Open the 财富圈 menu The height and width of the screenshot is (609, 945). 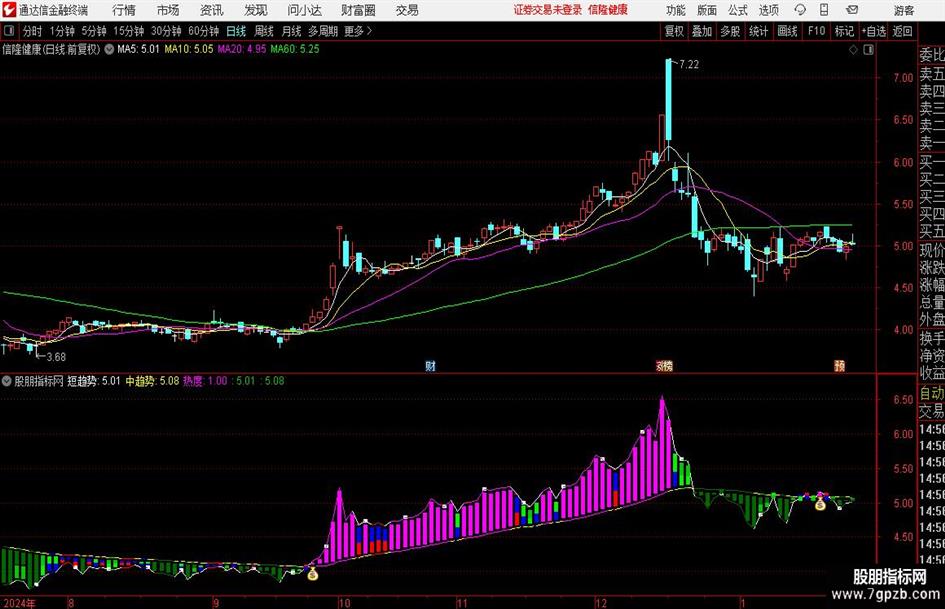(359, 10)
